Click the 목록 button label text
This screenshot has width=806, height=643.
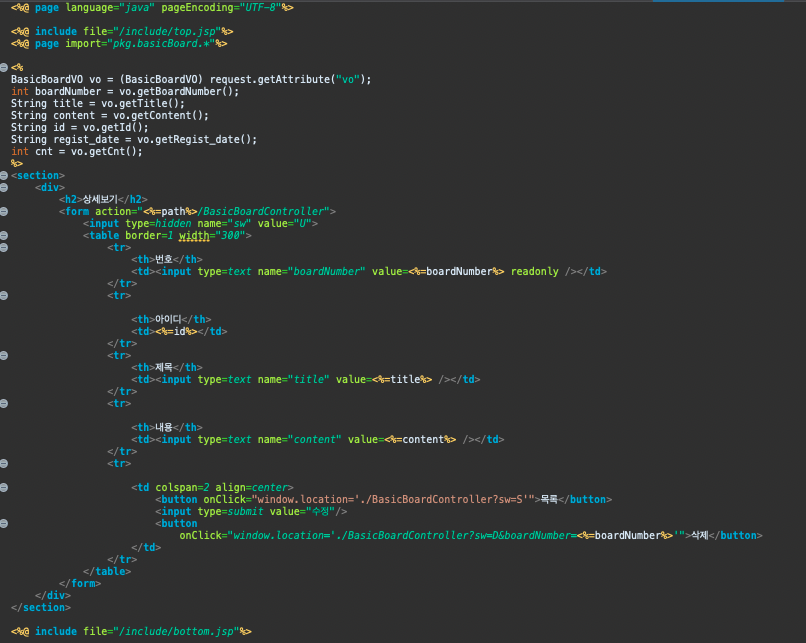[549, 500]
